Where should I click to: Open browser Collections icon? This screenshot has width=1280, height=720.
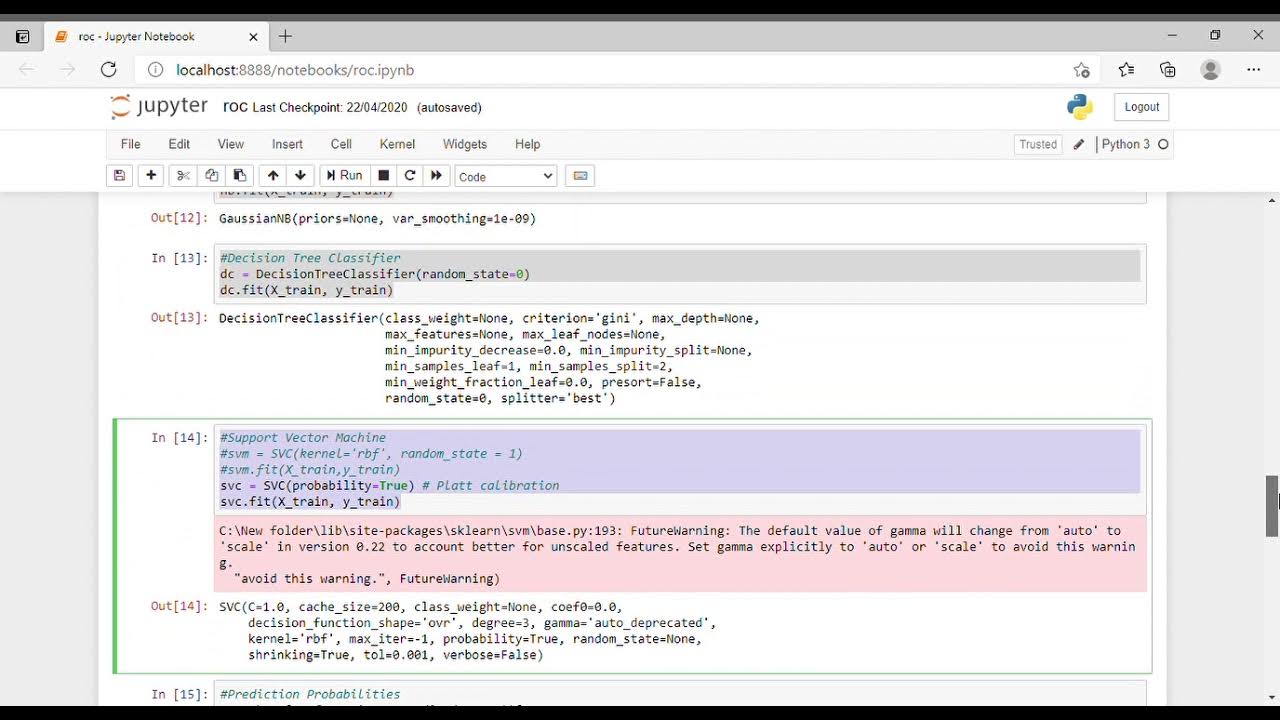(x=1168, y=70)
